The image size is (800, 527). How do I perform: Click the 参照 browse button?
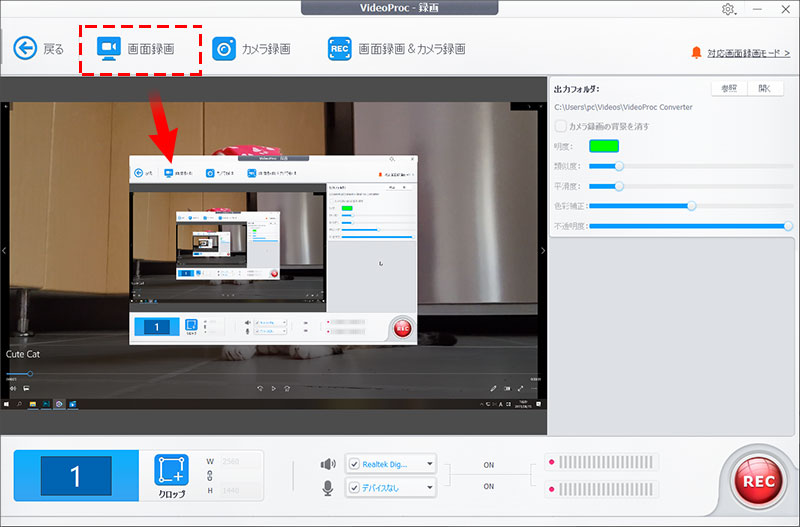pos(729,89)
